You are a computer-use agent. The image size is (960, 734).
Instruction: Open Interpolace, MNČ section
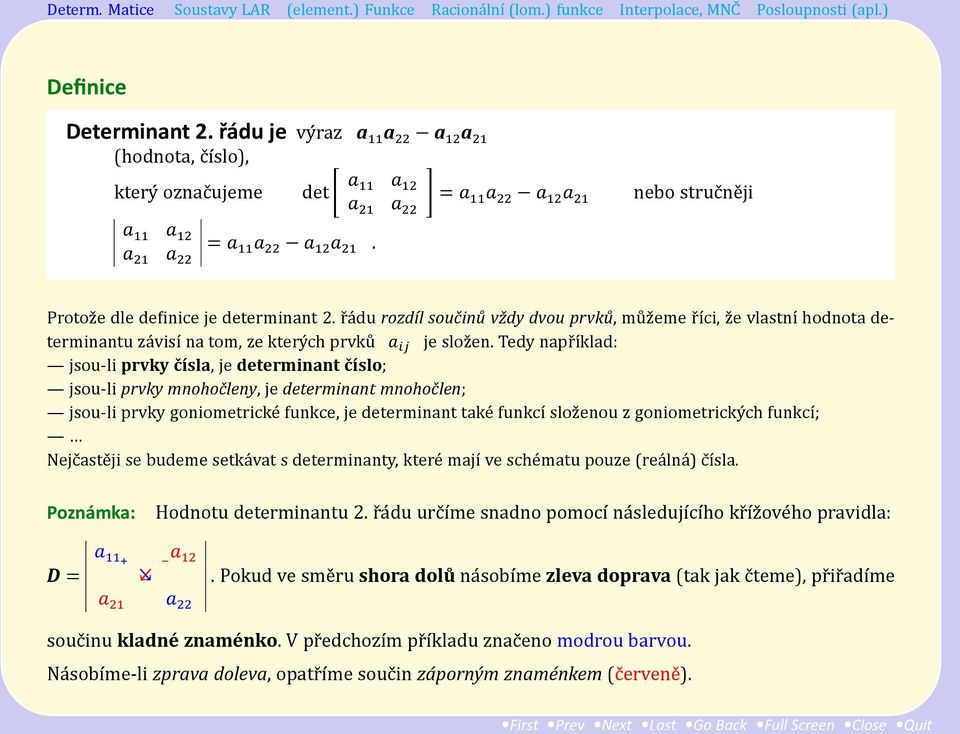680,10
